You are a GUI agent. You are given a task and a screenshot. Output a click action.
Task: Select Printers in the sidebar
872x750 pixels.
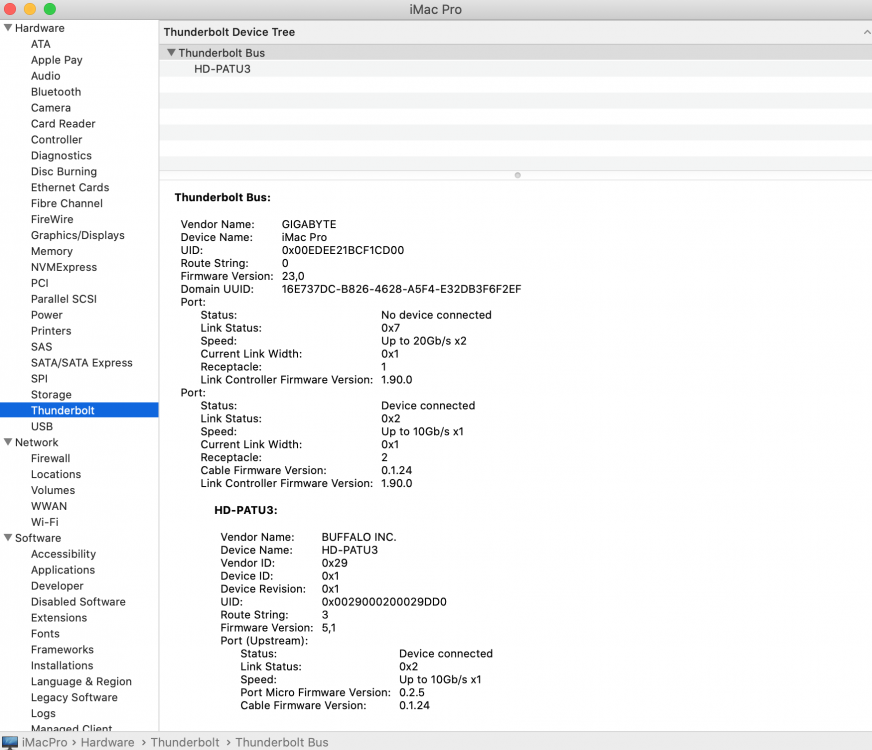tap(51, 331)
